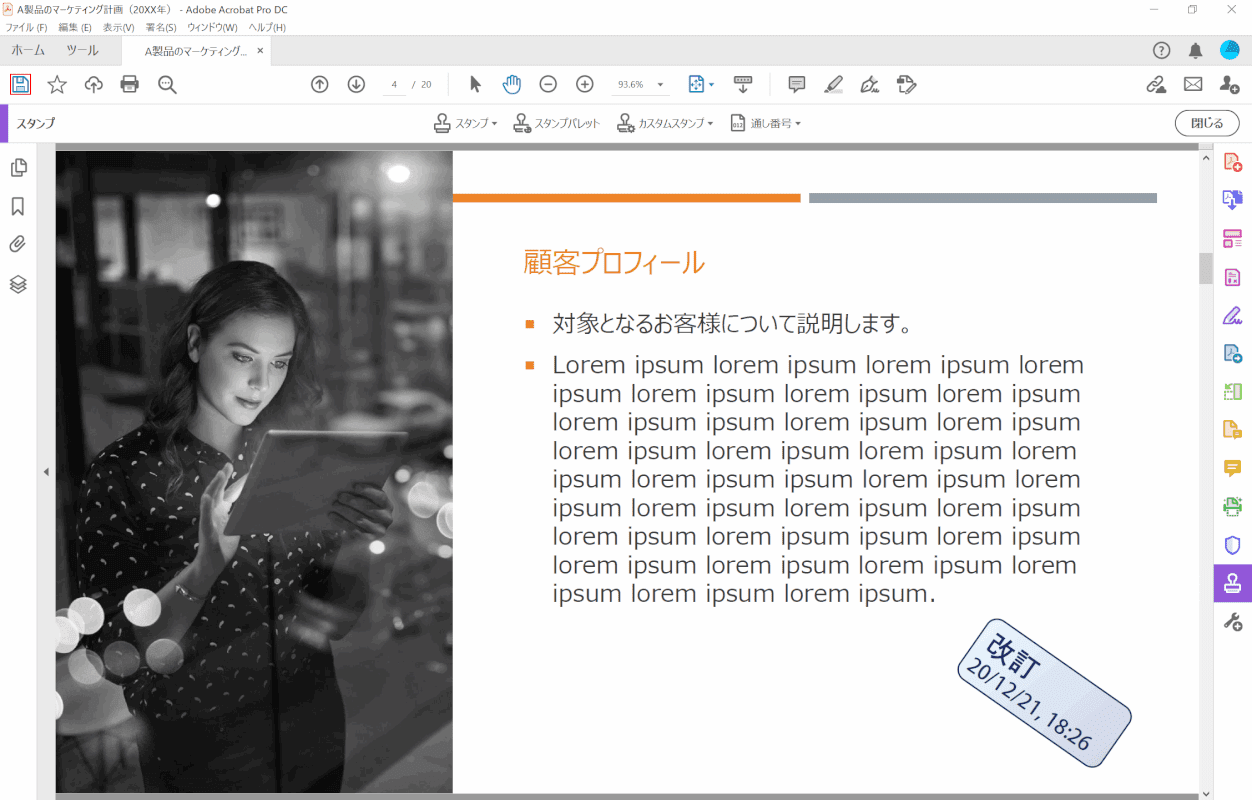Toggle scrolling mode with the keyboard icon
1252x800 pixels.
click(743, 85)
